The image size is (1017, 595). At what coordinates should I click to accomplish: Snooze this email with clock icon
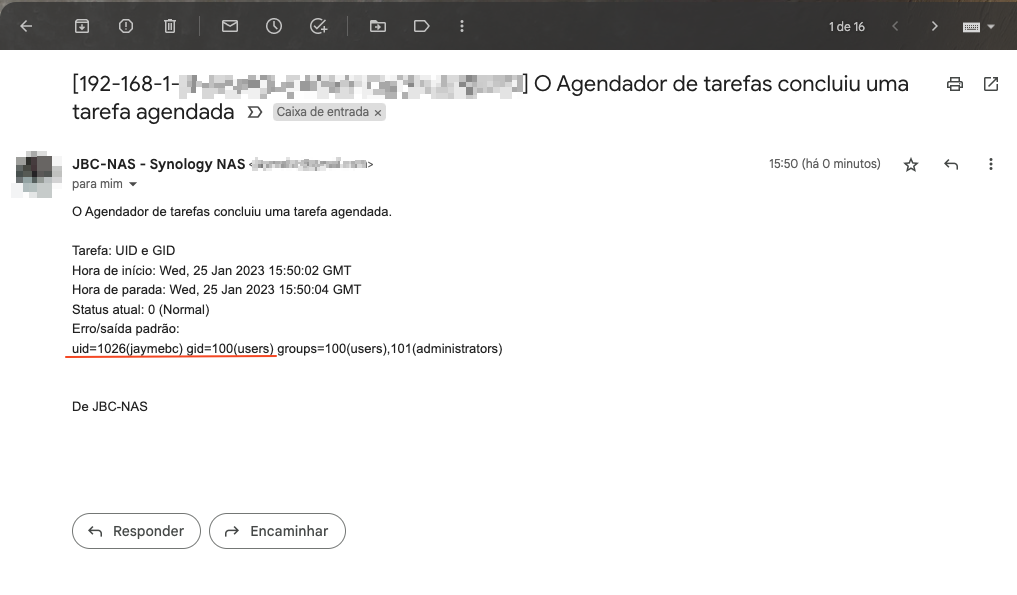(274, 26)
